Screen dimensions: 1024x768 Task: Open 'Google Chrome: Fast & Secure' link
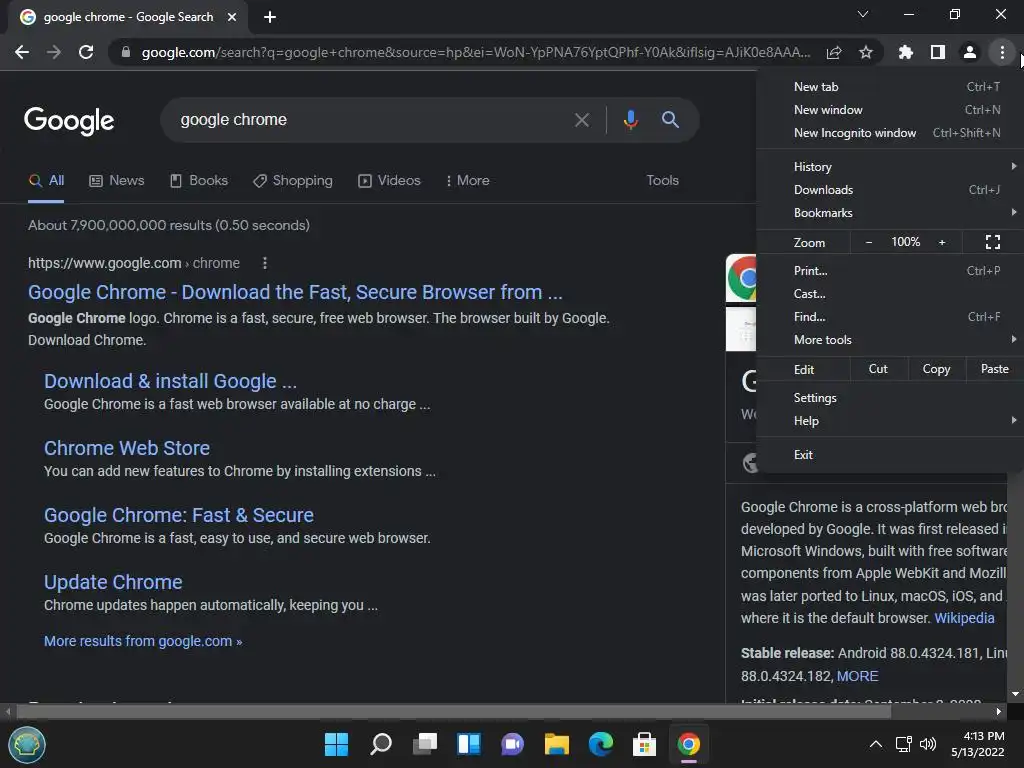click(x=179, y=515)
